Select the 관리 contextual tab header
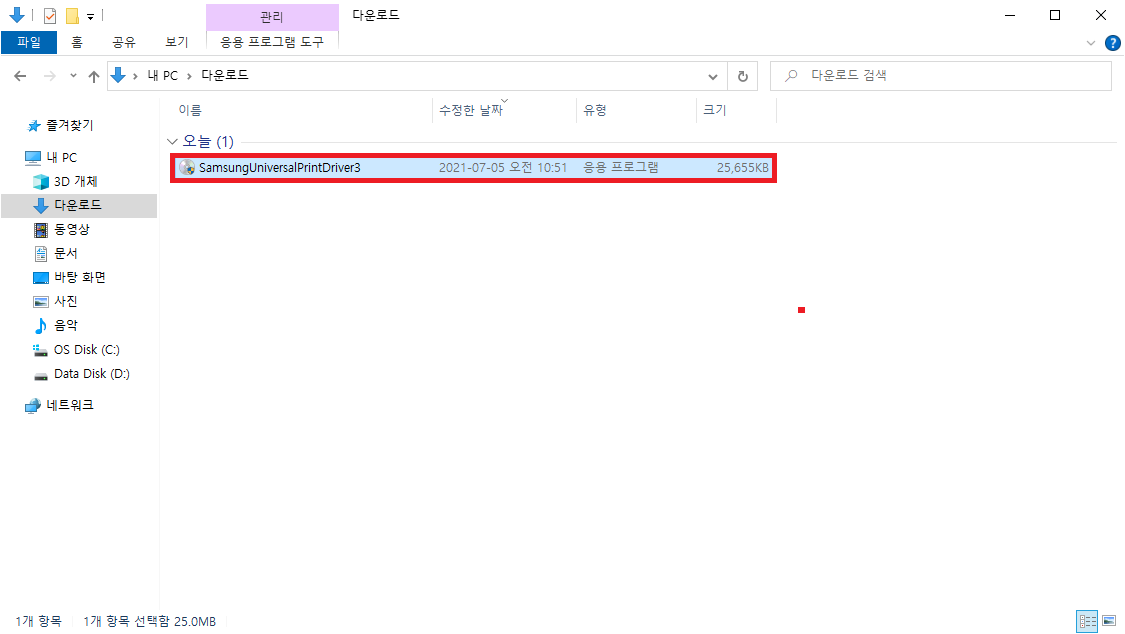This screenshot has height=634, width=1125. tap(272, 16)
